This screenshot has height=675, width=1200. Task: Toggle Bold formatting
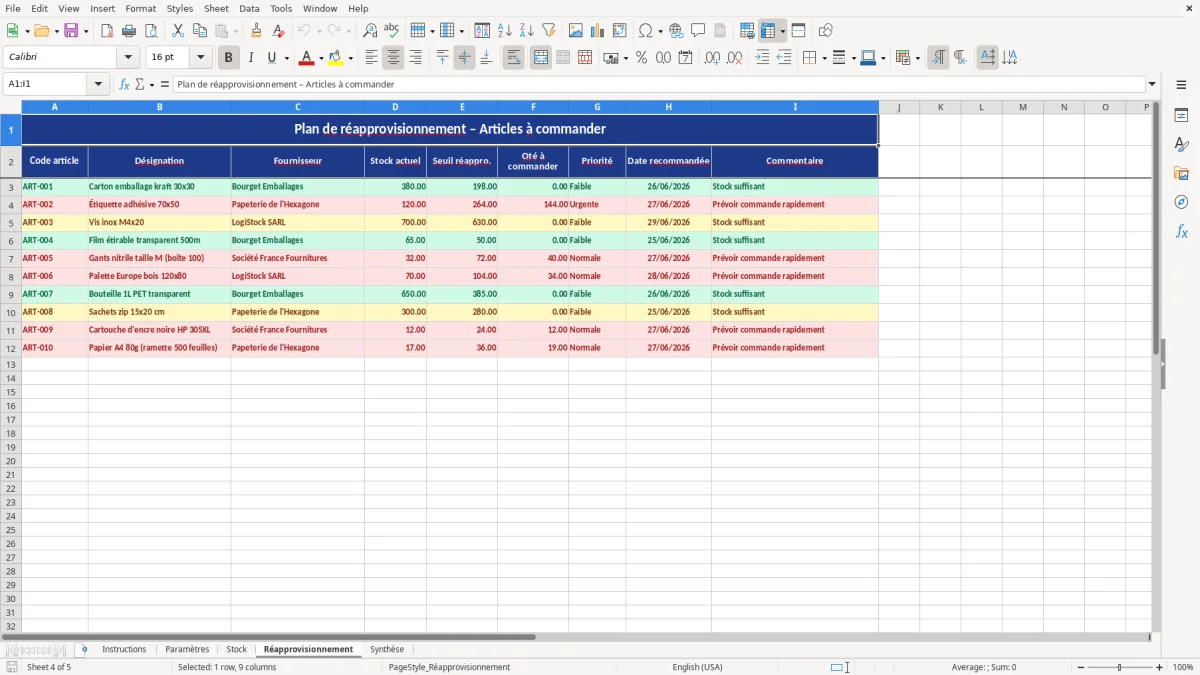point(229,58)
